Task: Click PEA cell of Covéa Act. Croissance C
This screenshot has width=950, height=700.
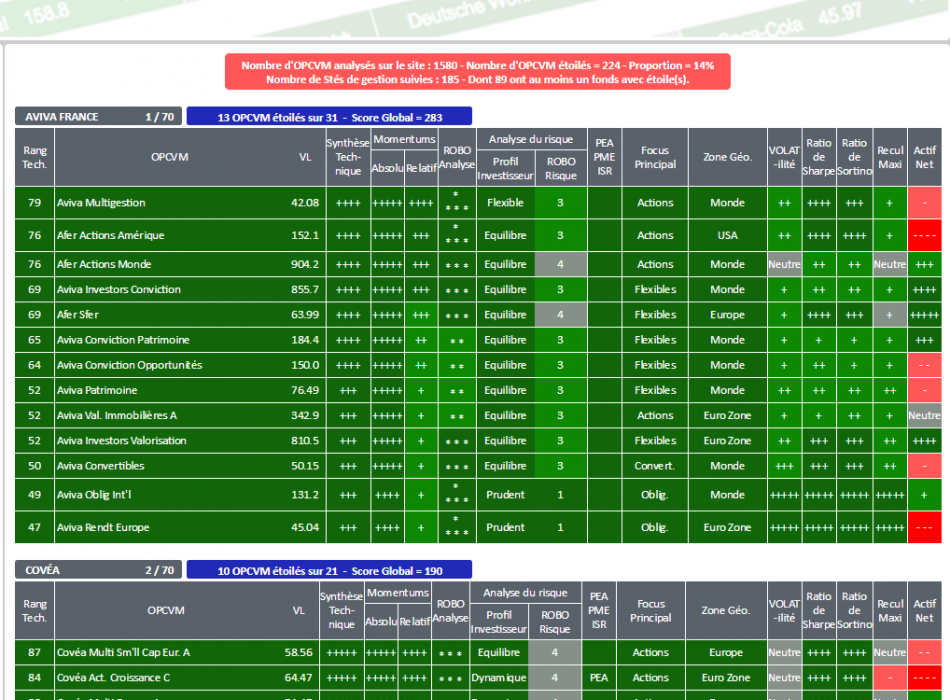Action: pos(599,678)
